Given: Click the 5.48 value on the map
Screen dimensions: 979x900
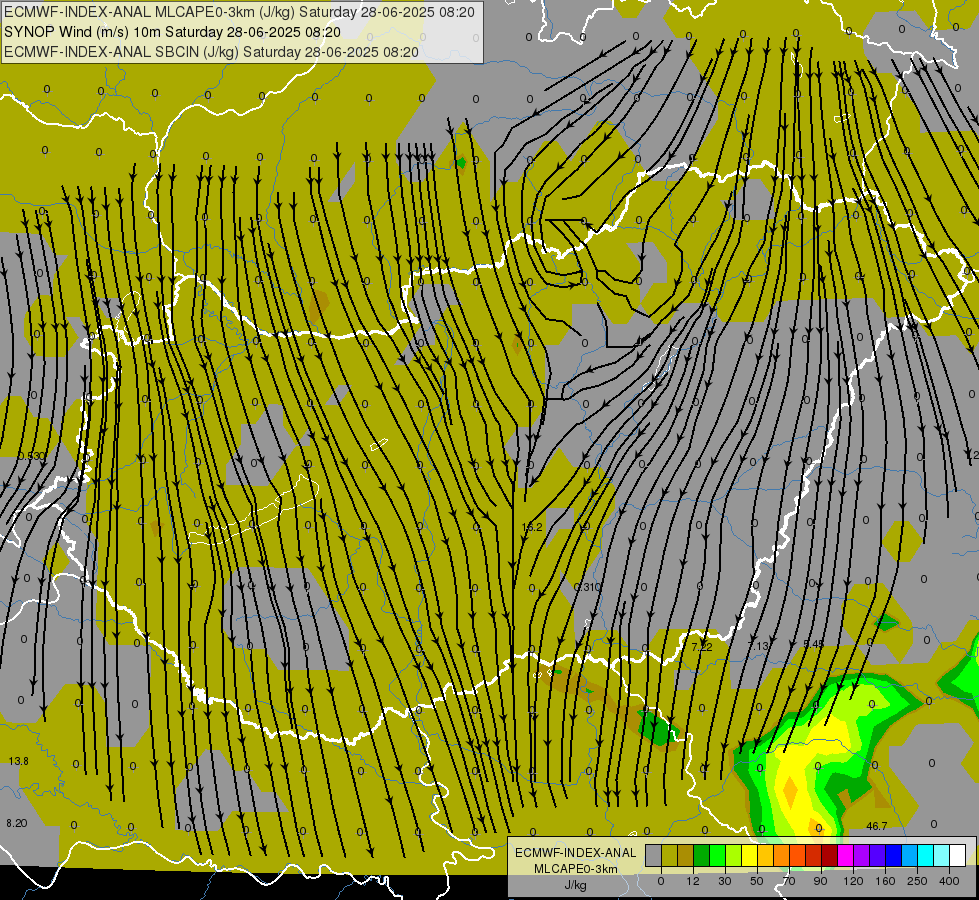Looking at the screenshot, I should pos(814,644).
